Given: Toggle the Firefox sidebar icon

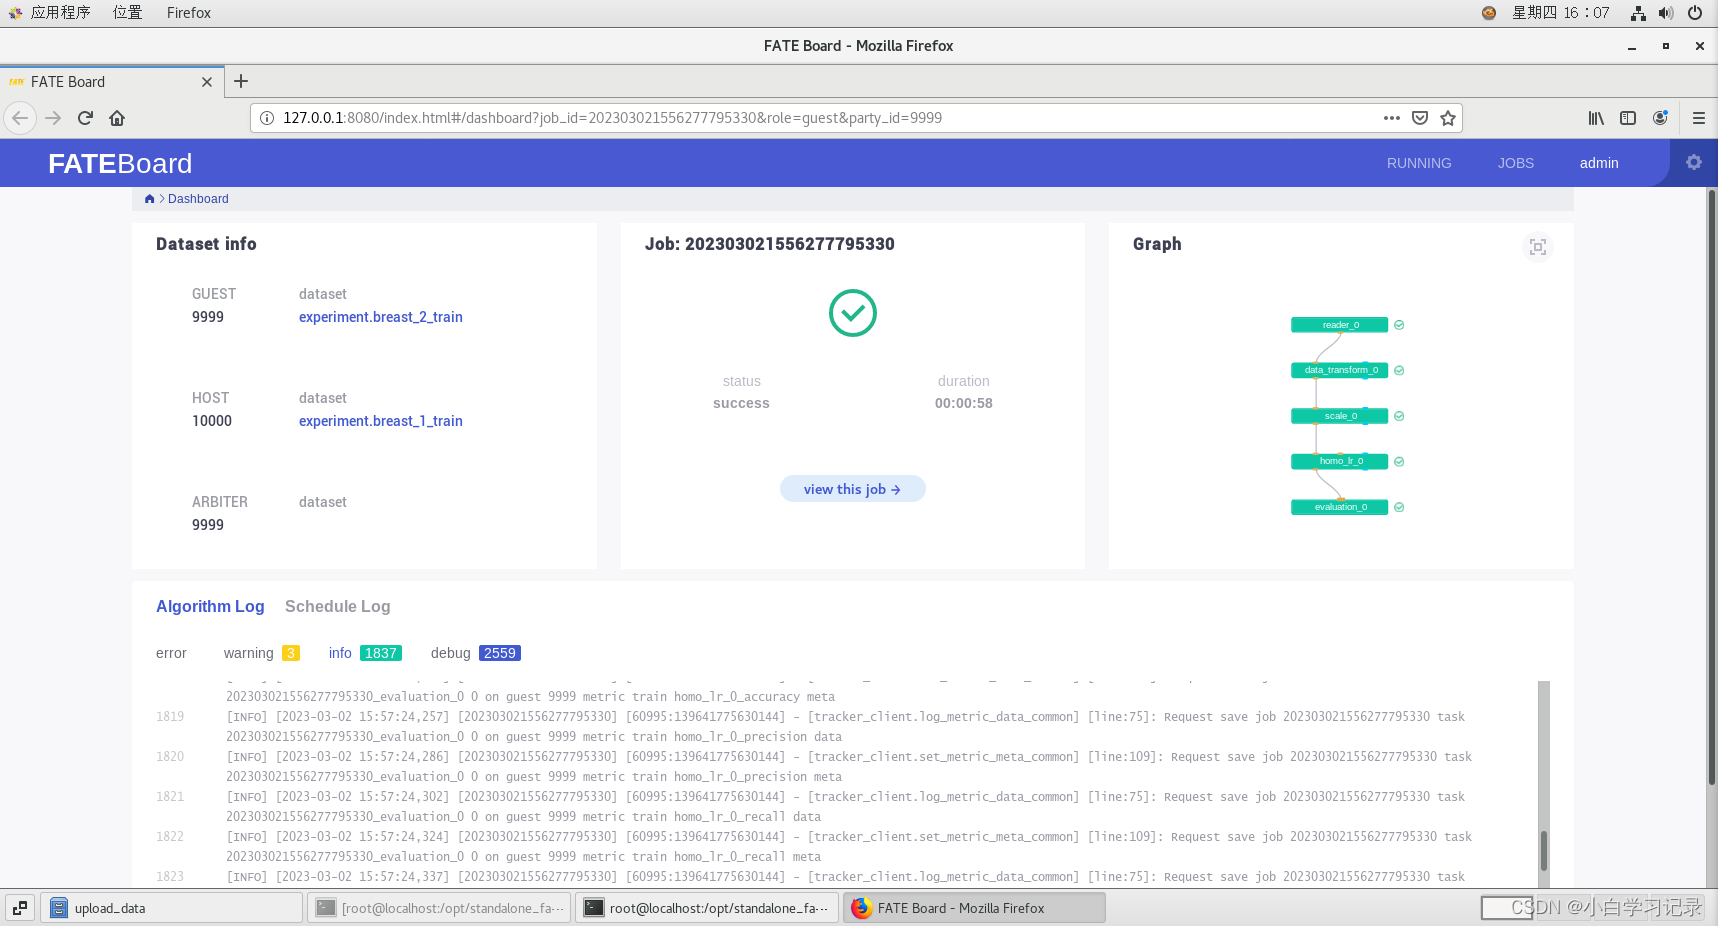Looking at the screenshot, I should click(x=1628, y=118).
